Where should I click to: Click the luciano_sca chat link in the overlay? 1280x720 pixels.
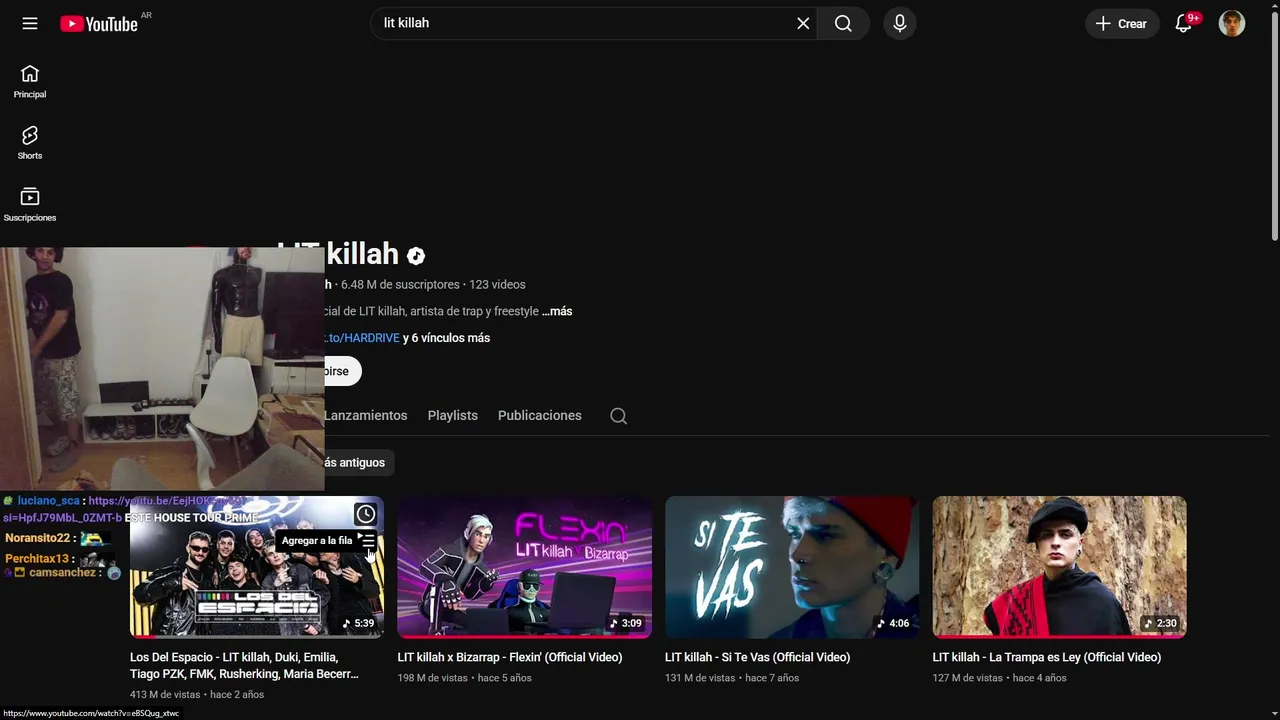coord(123,509)
